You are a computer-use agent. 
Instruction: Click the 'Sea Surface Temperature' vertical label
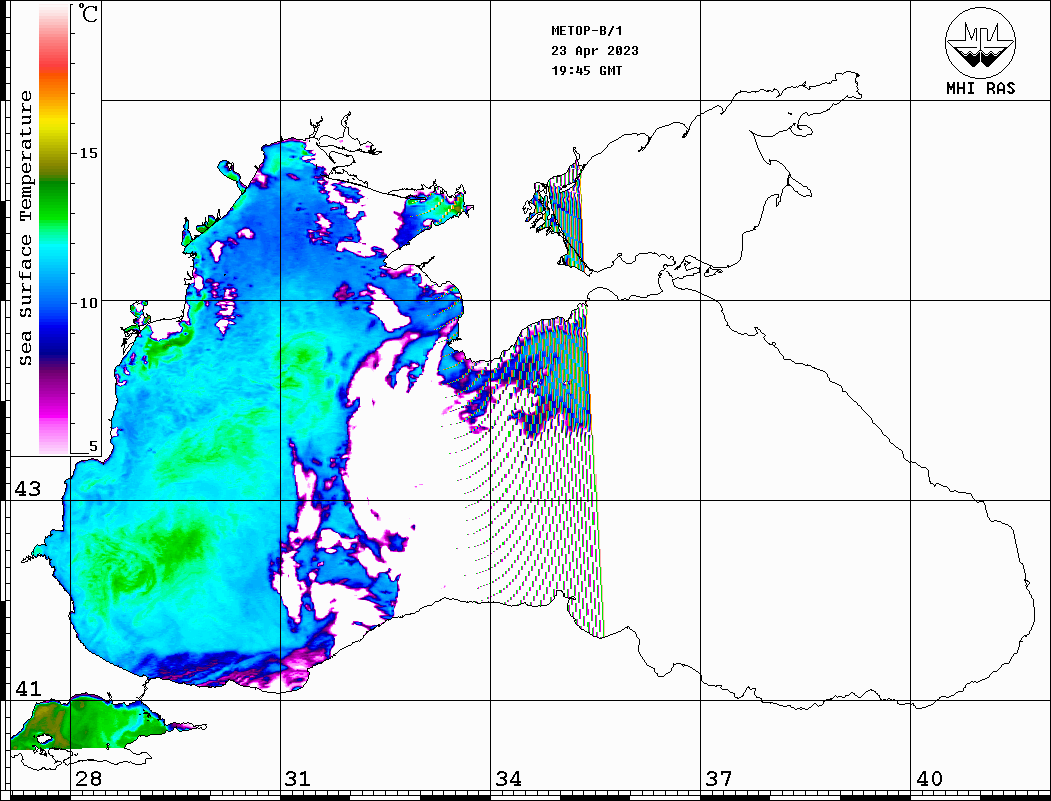[25, 228]
